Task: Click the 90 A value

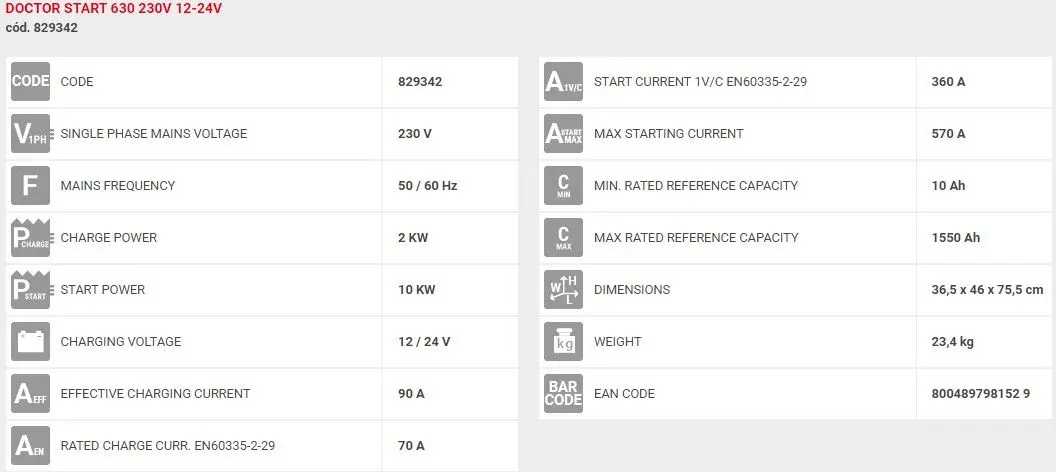Action: coord(411,393)
